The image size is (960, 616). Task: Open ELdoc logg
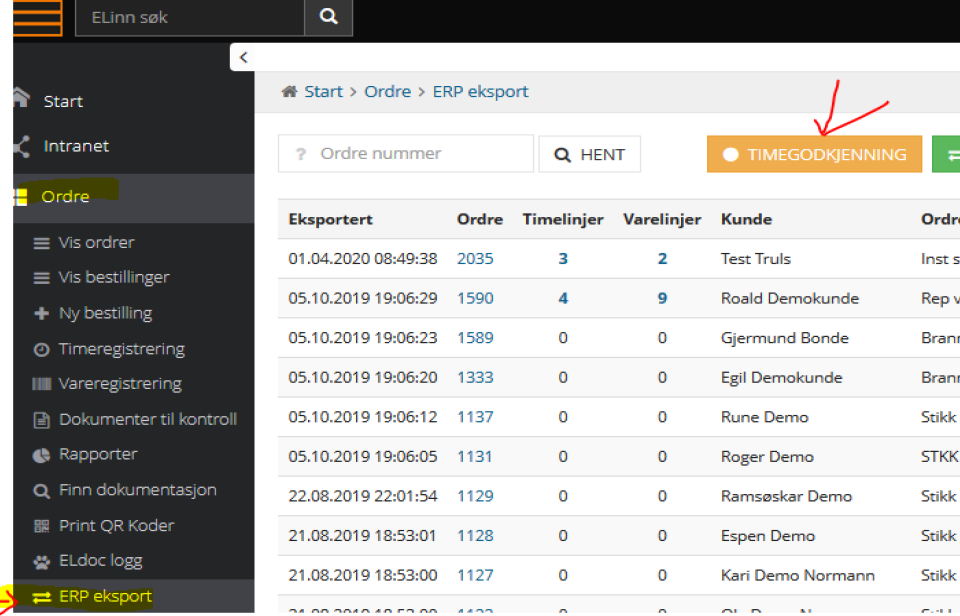[100, 561]
